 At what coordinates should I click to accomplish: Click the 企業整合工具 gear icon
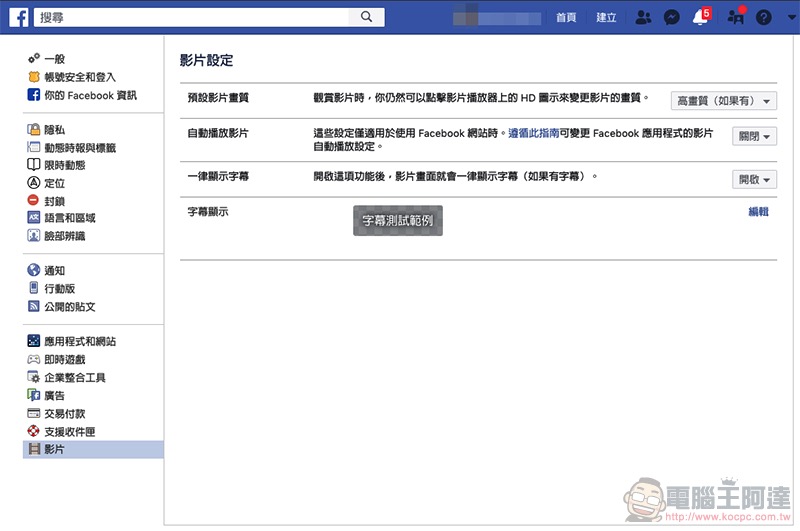(34, 376)
